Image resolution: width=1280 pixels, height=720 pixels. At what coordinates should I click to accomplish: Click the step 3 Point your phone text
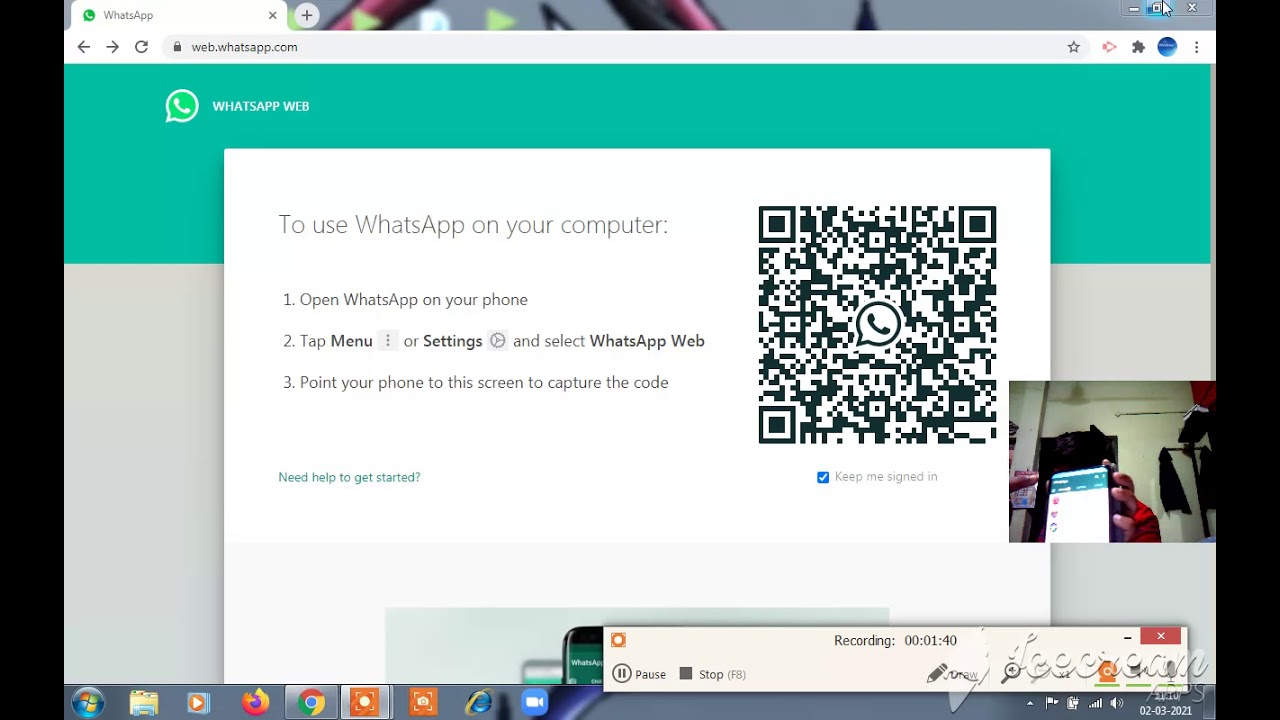pos(484,382)
